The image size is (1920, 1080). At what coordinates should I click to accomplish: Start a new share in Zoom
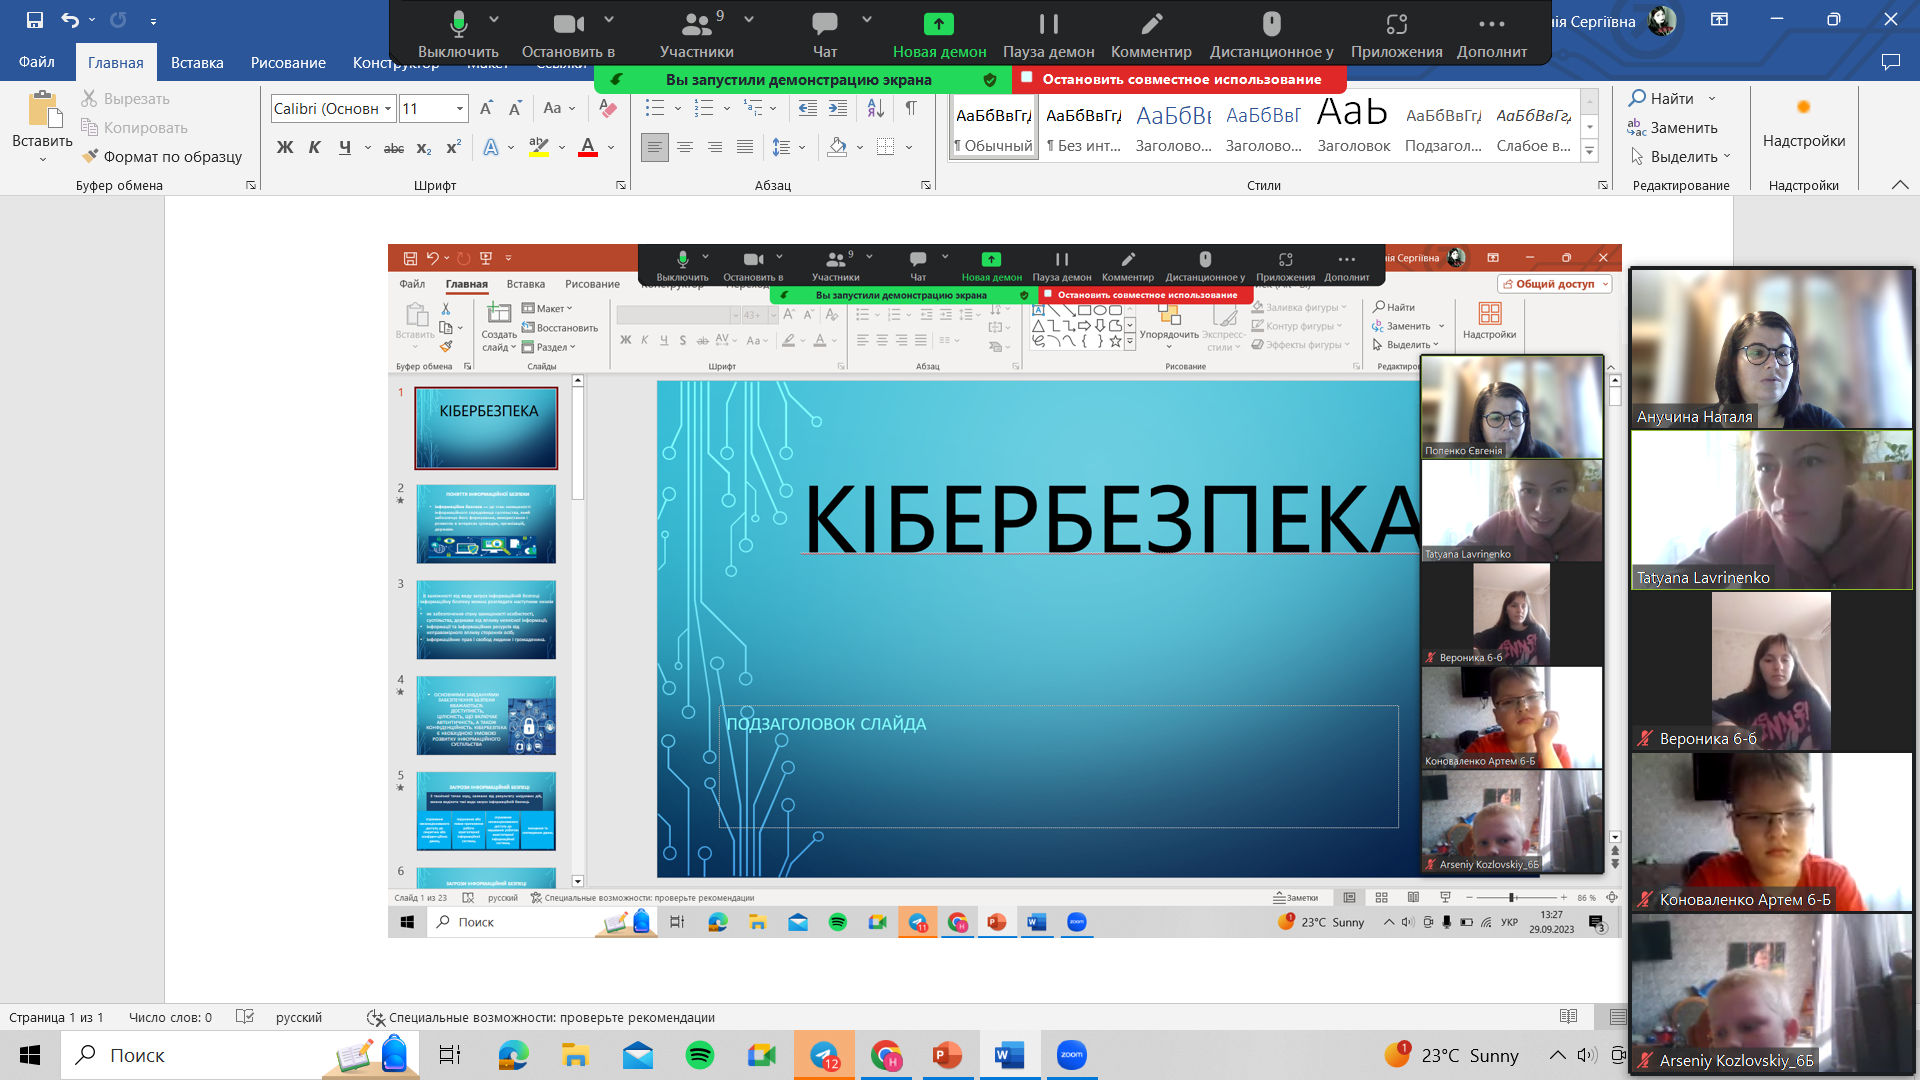(x=939, y=35)
